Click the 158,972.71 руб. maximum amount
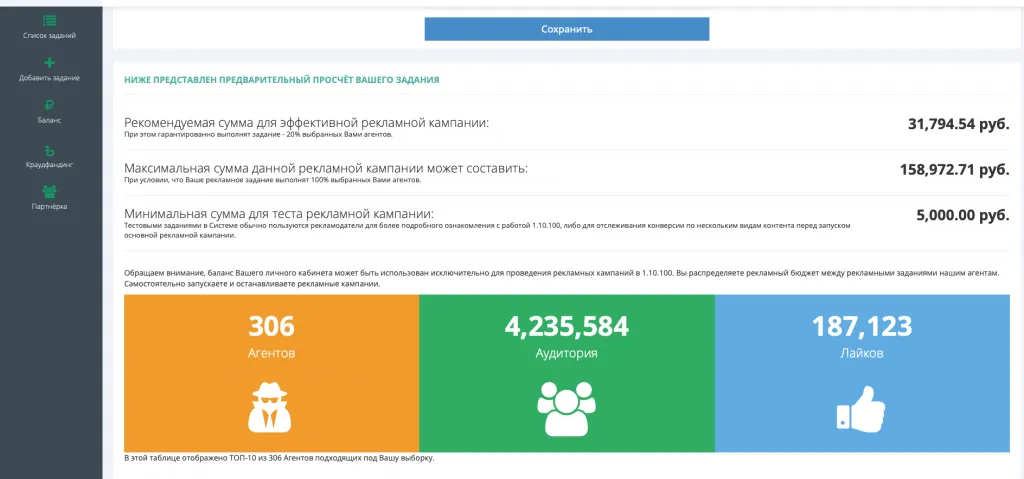Screen dimensions: 1024x479 point(955,169)
